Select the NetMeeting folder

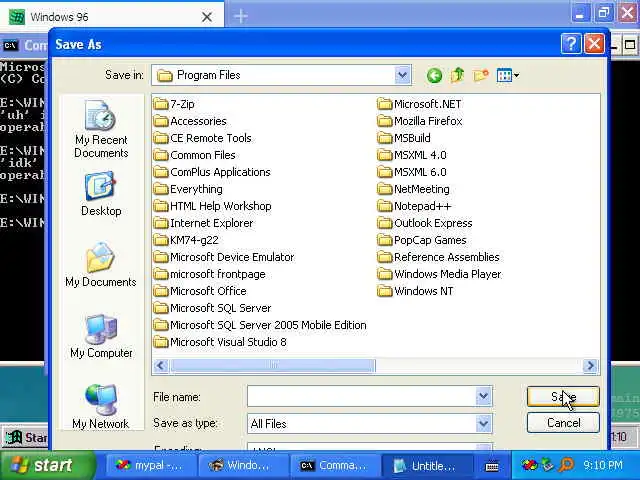click(414, 189)
